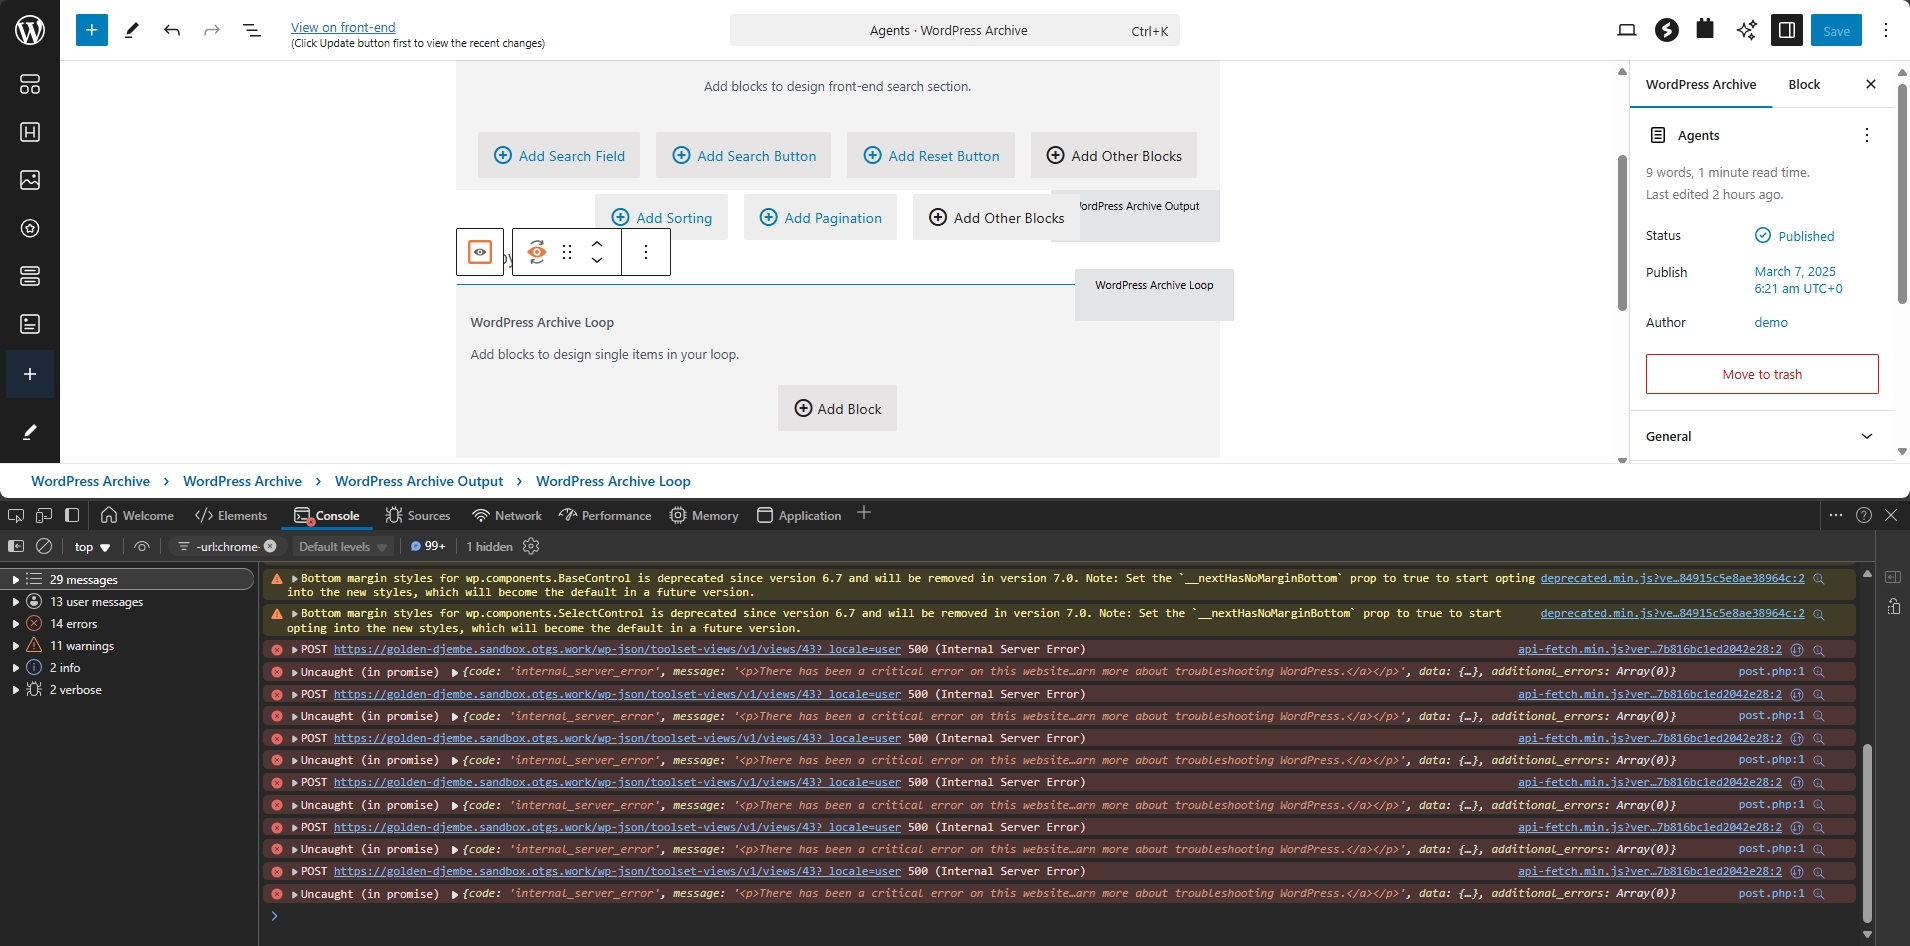Click Add Block in the Archive Loop
The height and width of the screenshot is (946, 1910).
click(838, 408)
